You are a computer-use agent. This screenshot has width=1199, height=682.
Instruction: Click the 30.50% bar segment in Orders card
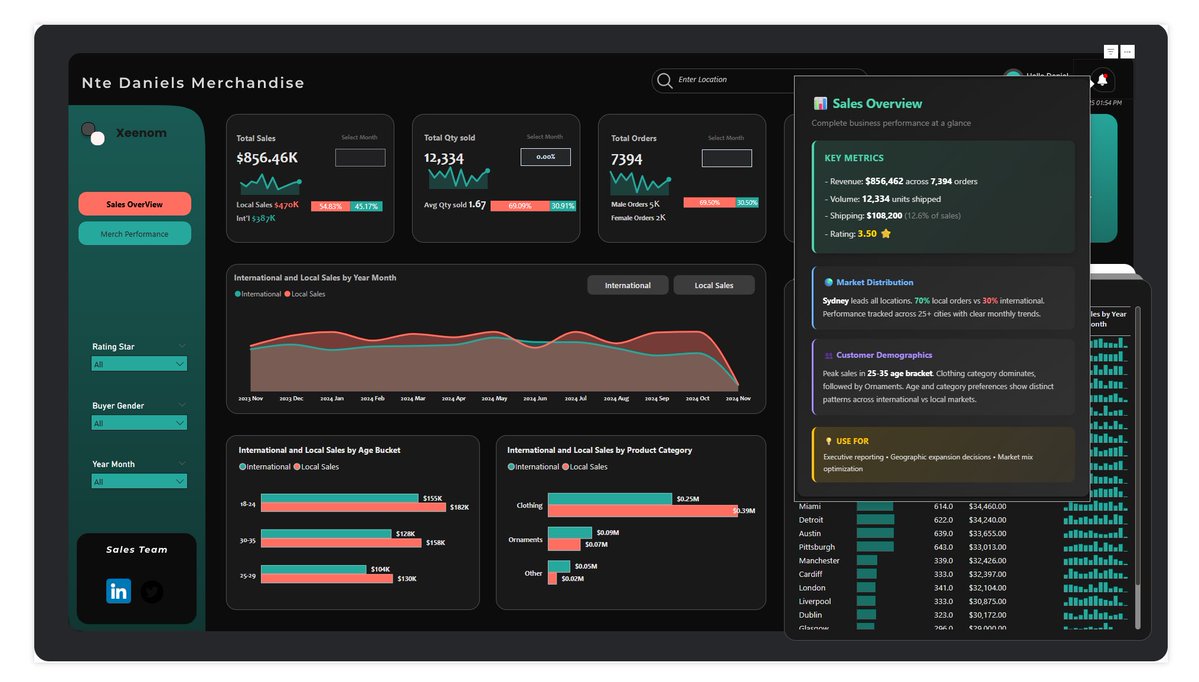[x=747, y=203]
